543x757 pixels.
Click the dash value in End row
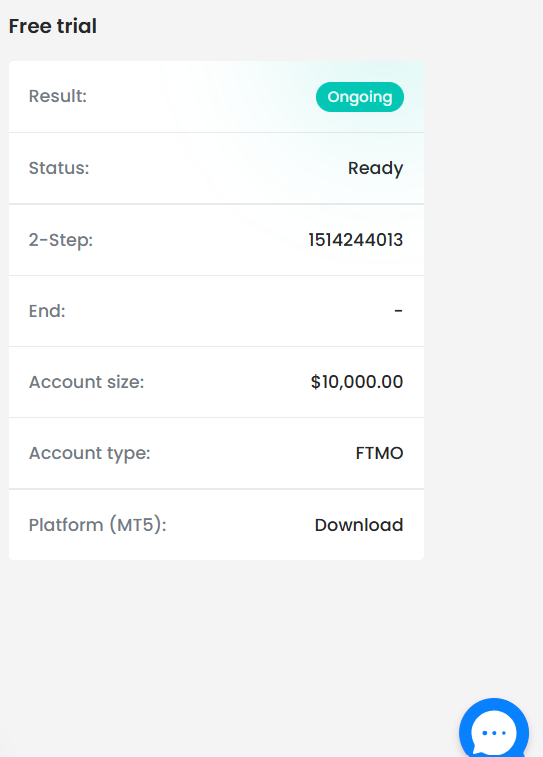pos(398,311)
